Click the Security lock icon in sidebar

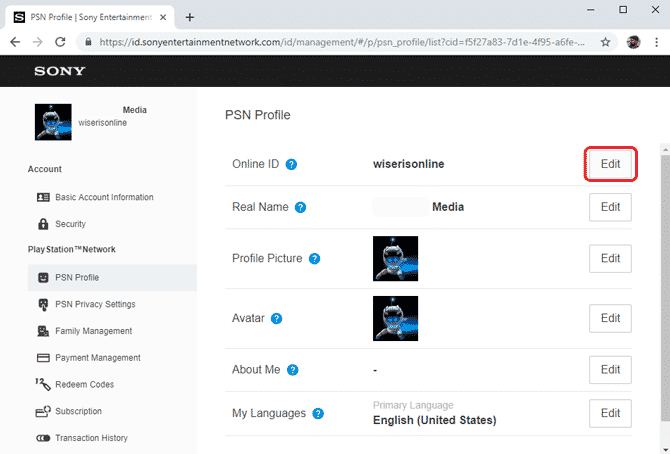[43, 224]
